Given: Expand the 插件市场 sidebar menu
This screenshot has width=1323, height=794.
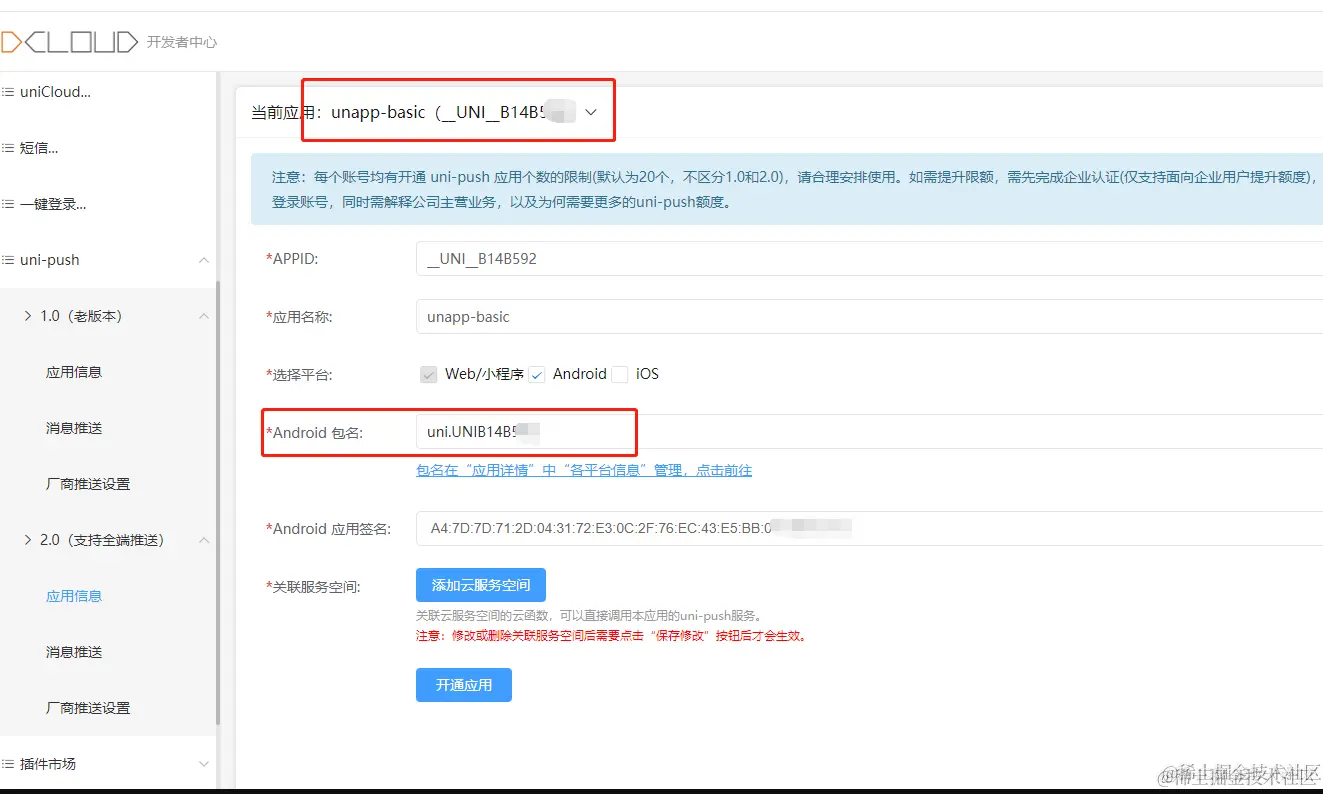Looking at the screenshot, I should 204,764.
